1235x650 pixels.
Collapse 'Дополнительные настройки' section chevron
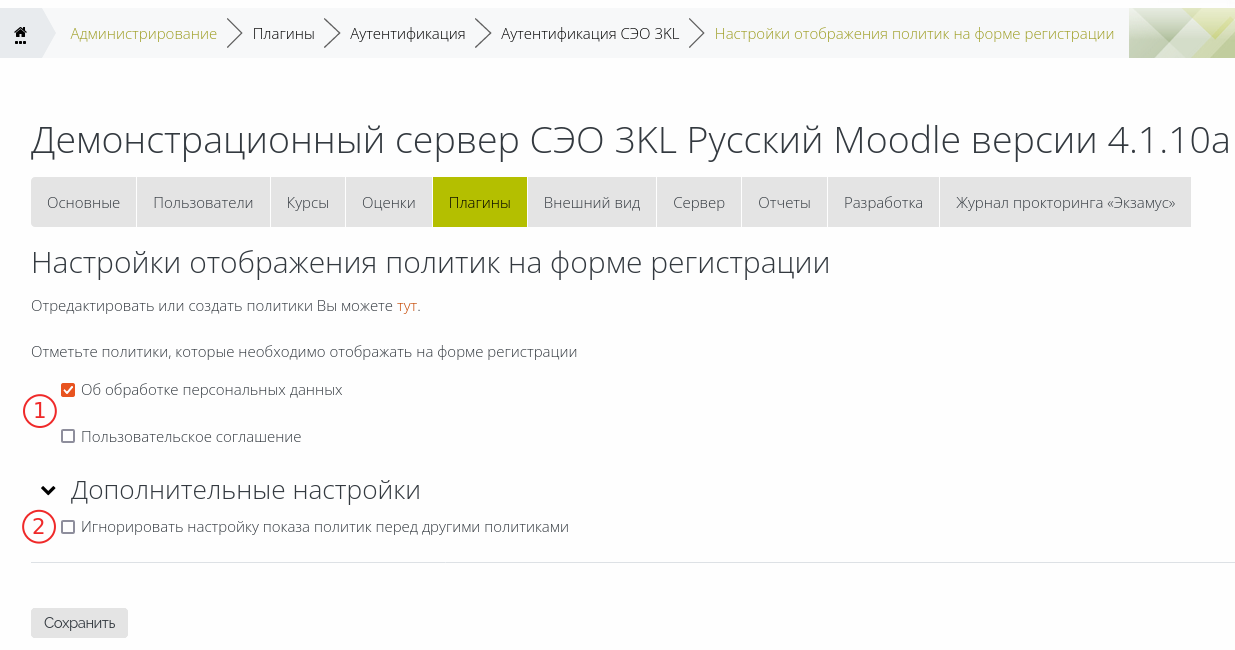click(48, 491)
